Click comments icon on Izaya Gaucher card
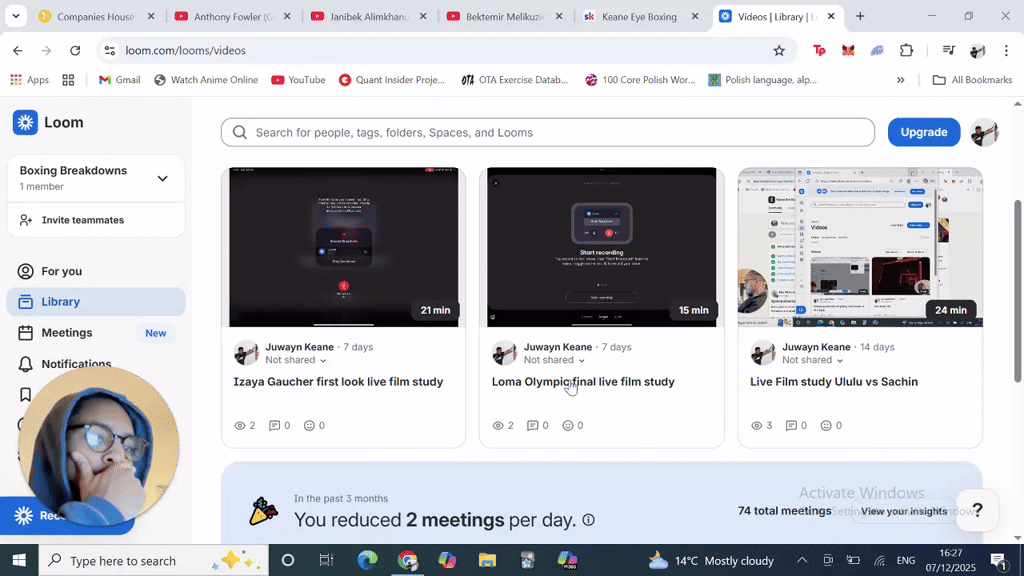The width and height of the screenshot is (1024, 576). click(x=274, y=425)
